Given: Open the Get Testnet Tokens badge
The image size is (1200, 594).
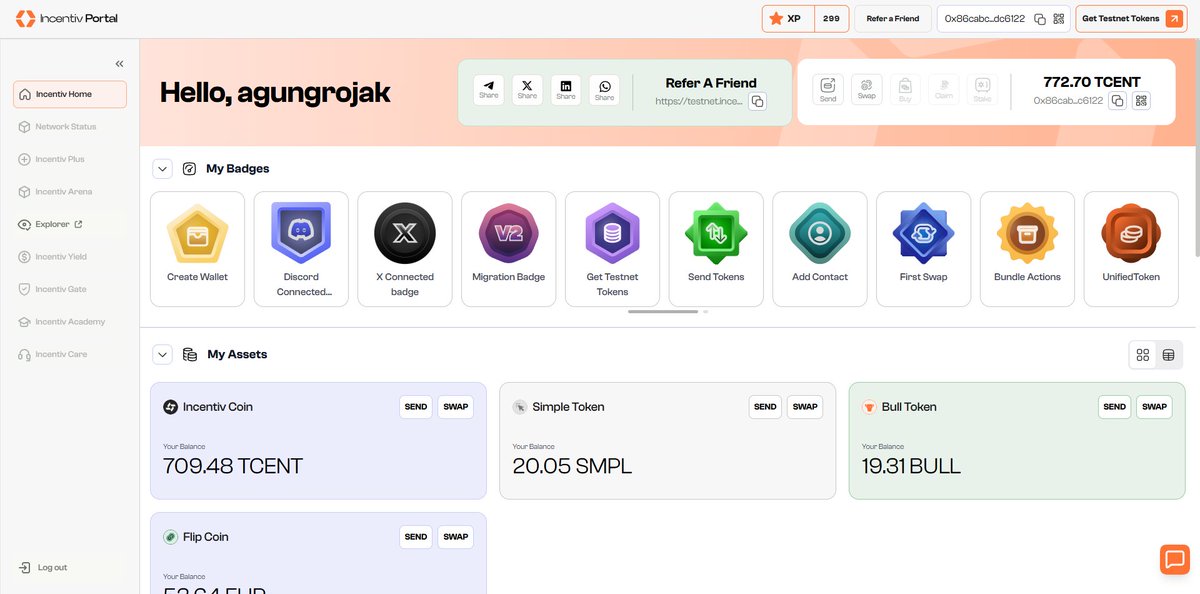Looking at the screenshot, I should (612, 249).
